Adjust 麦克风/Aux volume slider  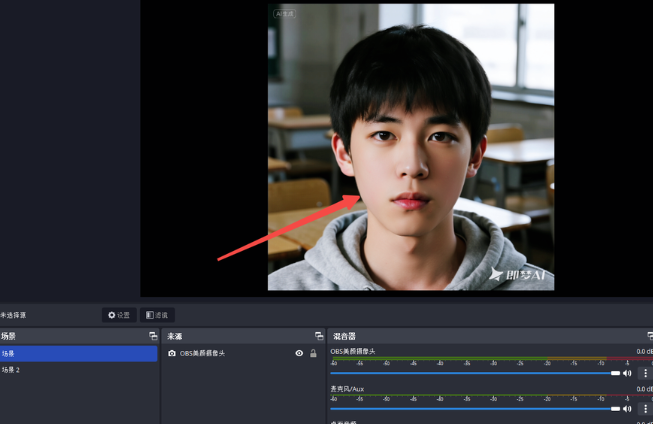point(475,409)
